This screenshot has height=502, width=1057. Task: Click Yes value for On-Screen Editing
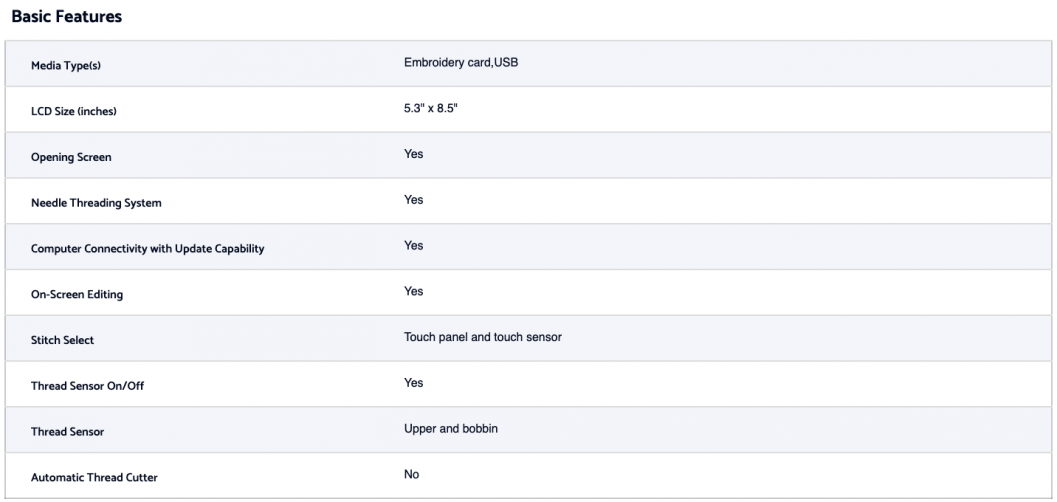(414, 292)
